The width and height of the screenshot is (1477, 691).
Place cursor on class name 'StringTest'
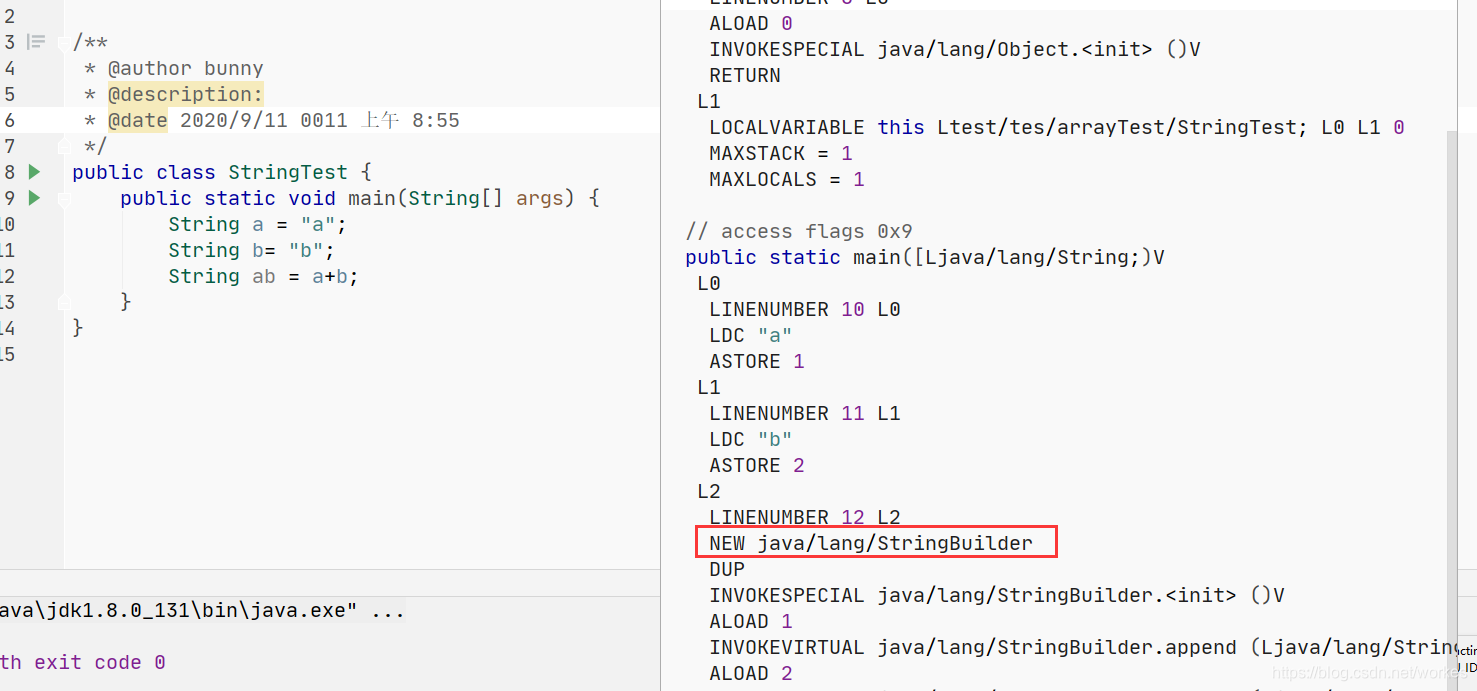288,172
